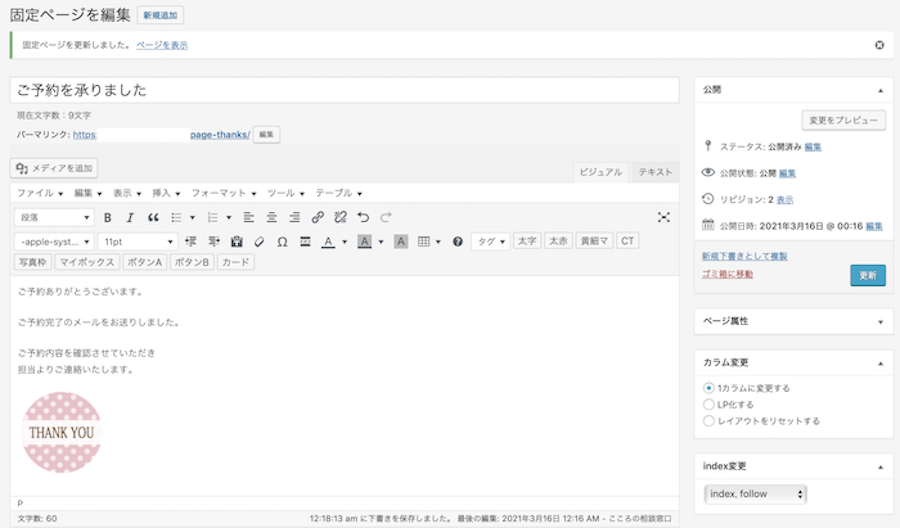Open text color picker arrow
Screen dimensions: 900x528
344,242
